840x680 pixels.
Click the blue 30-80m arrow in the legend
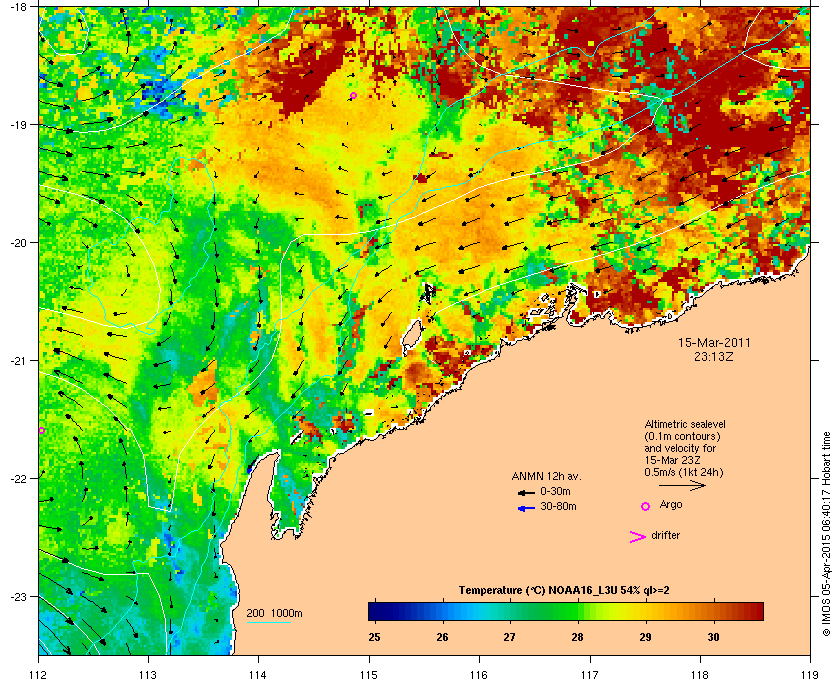[526, 508]
